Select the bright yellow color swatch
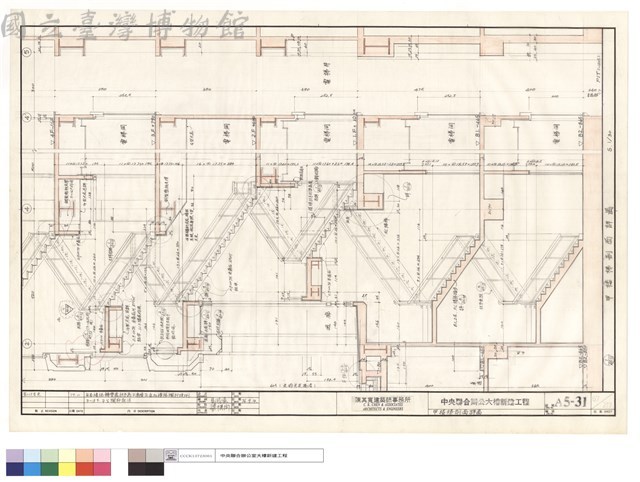Screen dimensions: 640x482 click(67, 469)
